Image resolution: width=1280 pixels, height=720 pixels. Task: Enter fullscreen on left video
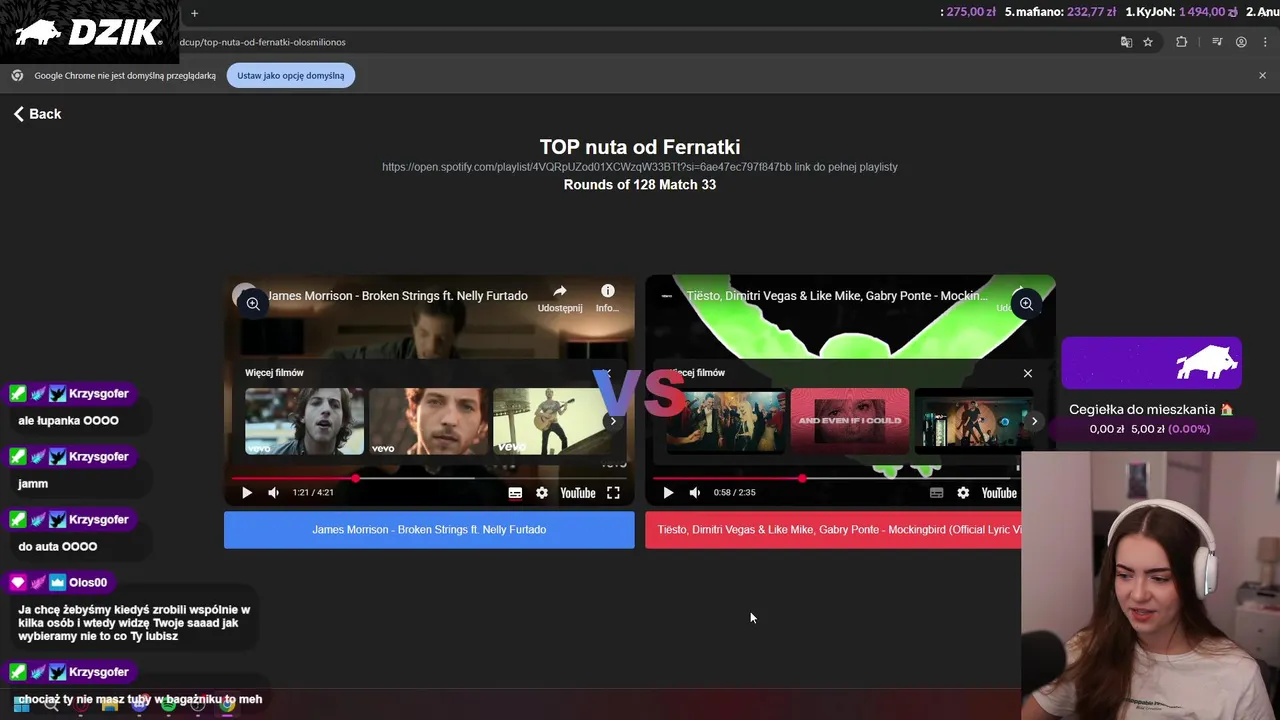[x=613, y=493]
